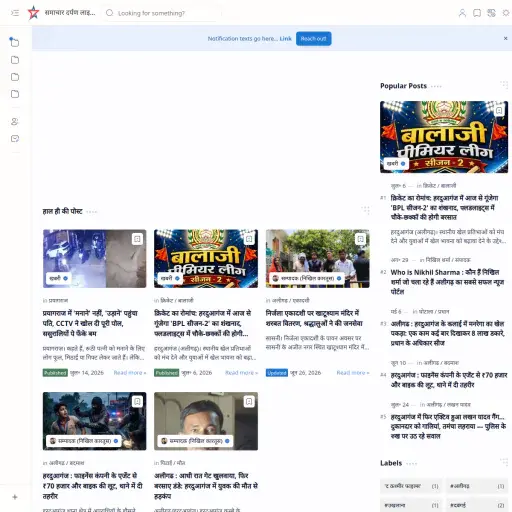Click Published badge on the जुल॰ 14 post
Screen dimensions: 512x512
click(x=55, y=373)
